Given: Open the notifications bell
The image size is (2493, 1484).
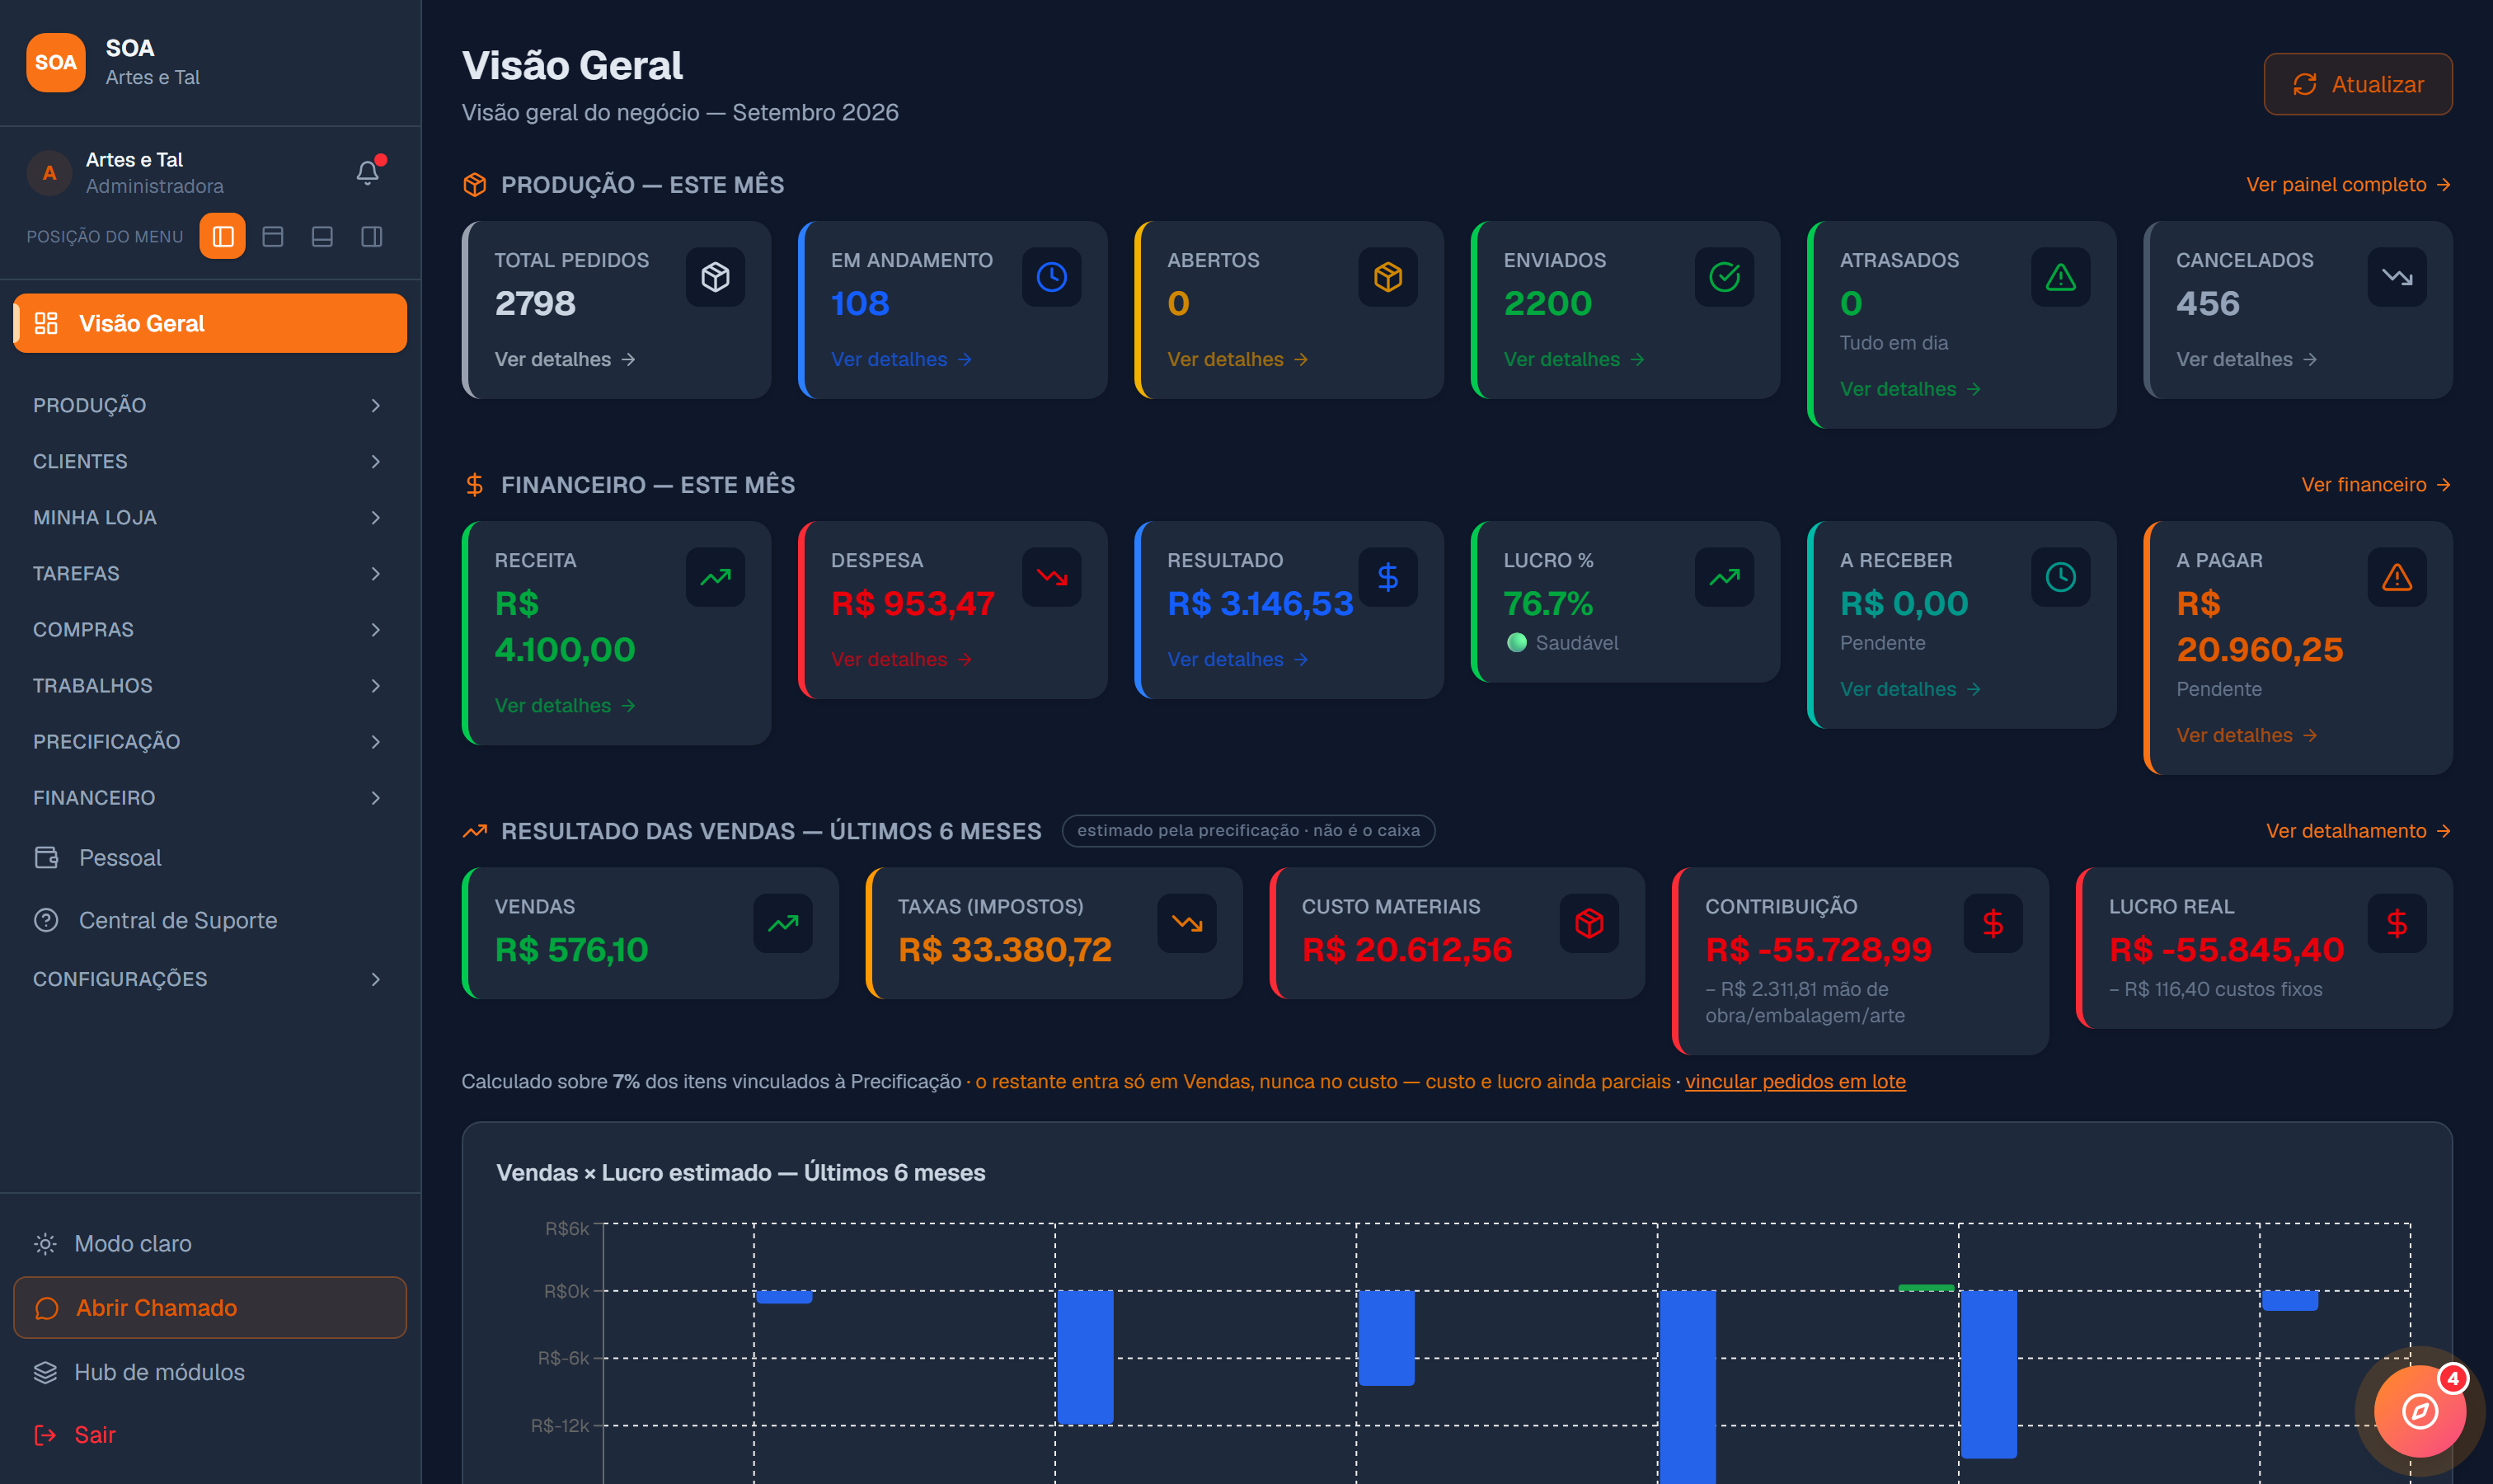Looking at the screenshot, I should click(x=368, y=172).
